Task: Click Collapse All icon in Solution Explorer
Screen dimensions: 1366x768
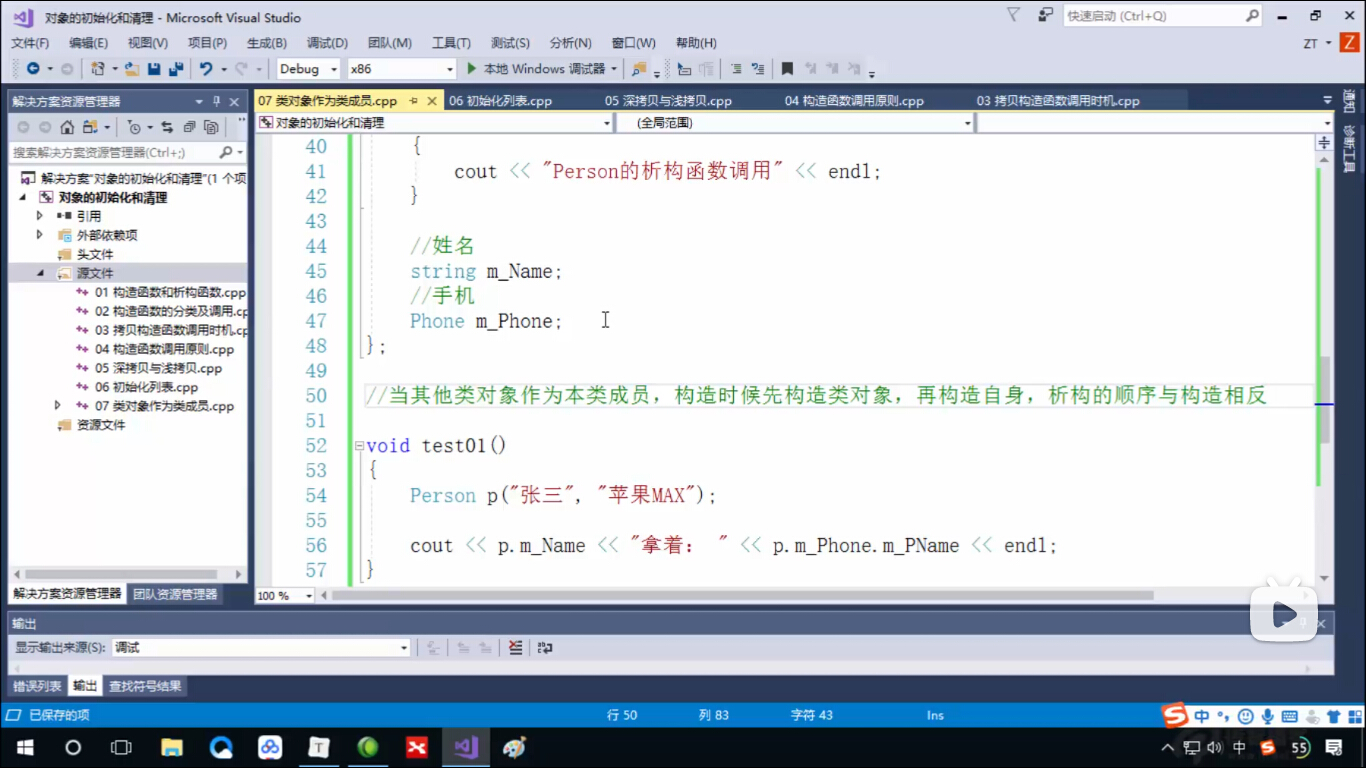Action: pos(189,127)
